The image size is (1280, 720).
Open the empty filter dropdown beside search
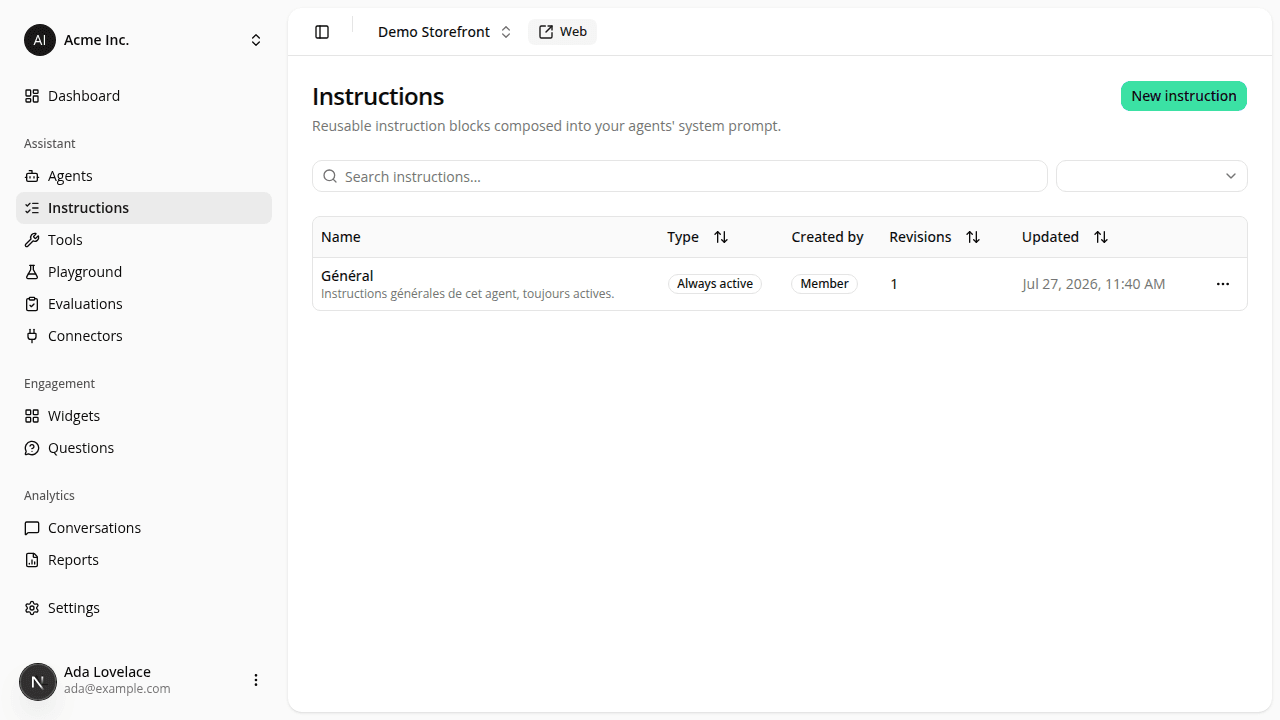[1152, 176]
